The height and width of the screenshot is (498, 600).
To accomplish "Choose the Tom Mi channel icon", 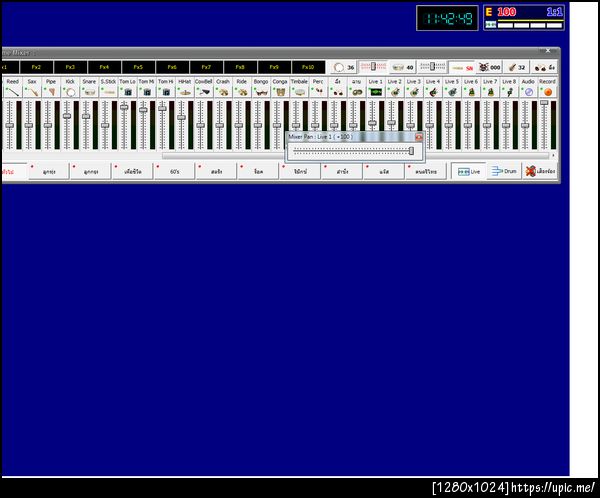I will (147, 92).
